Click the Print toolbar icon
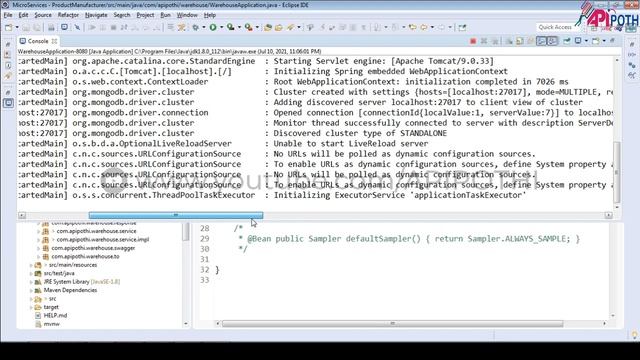 [x=51, y=27]
